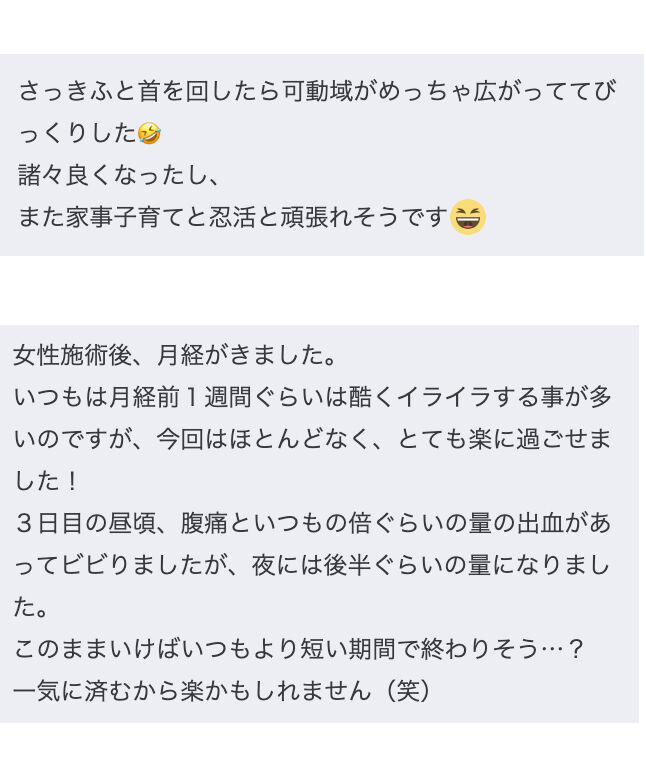Click the line starting ってビビりましたが

311,565
